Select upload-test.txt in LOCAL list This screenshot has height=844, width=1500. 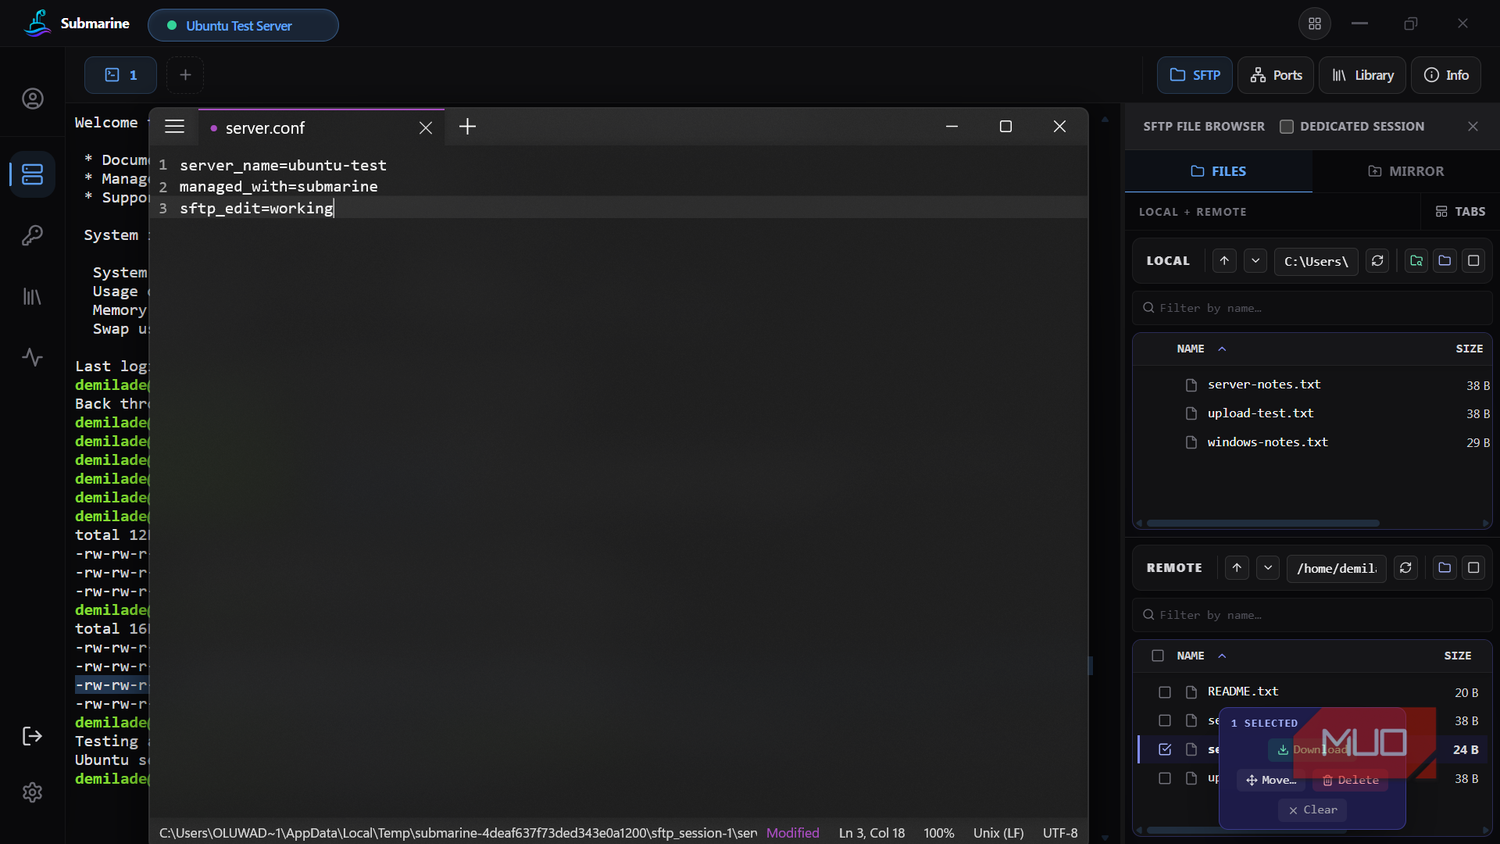click(x=1261, y=413)
